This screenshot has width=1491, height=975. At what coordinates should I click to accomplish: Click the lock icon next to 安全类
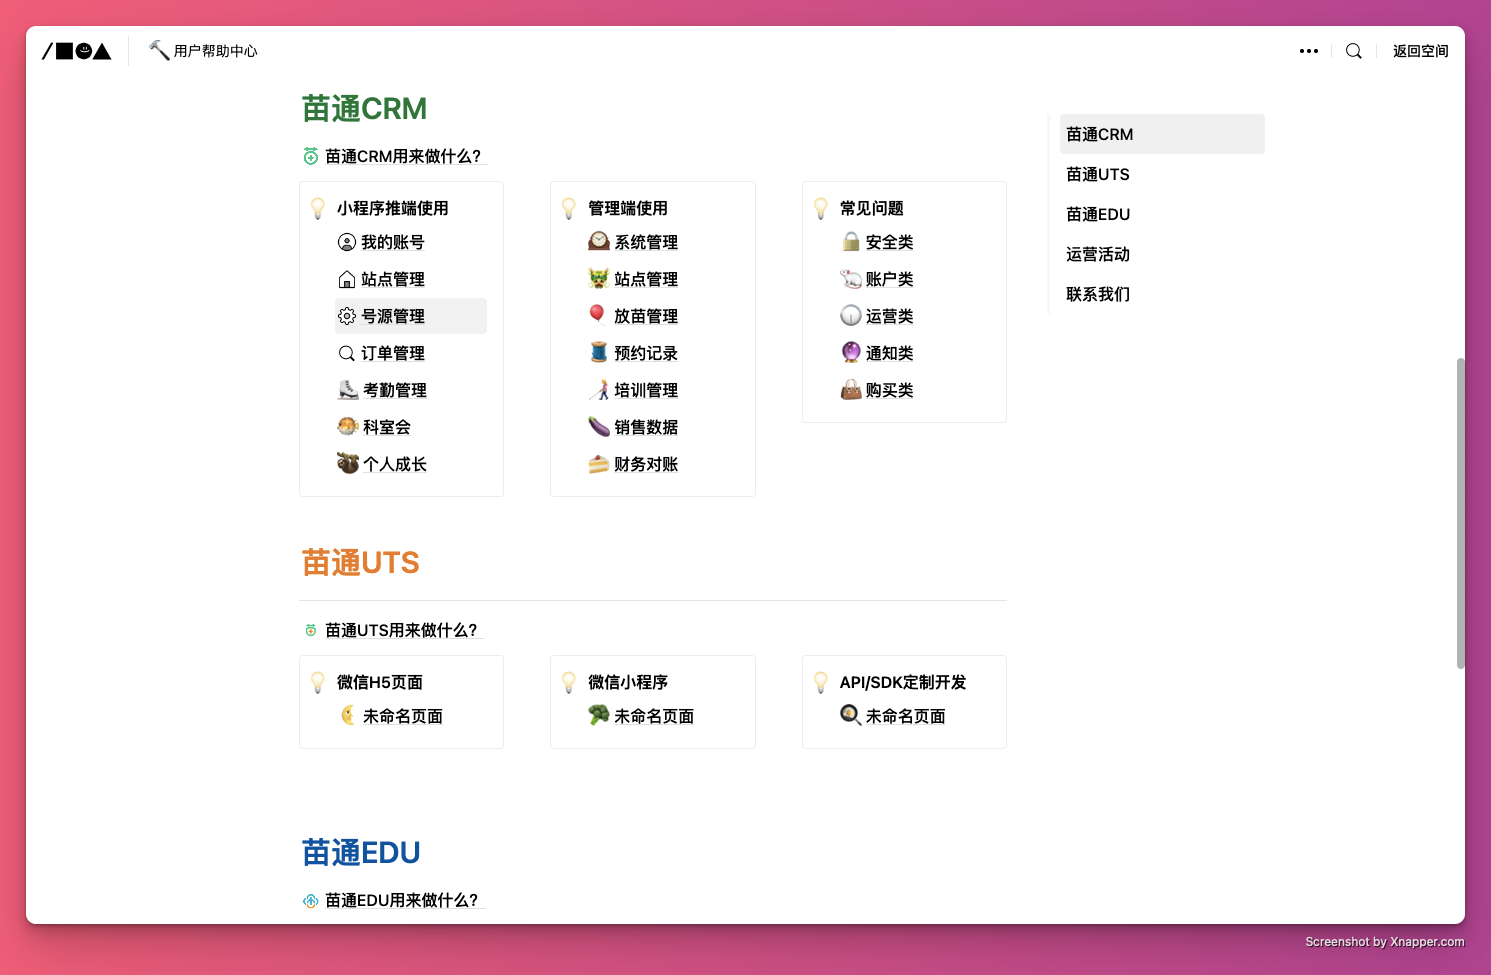[851, 241]
